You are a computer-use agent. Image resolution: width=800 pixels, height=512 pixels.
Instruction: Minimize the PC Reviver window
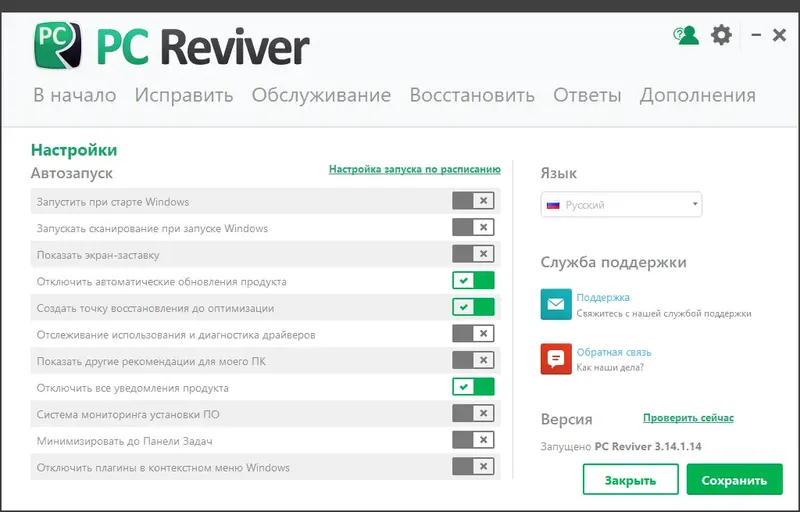(756, 35)
